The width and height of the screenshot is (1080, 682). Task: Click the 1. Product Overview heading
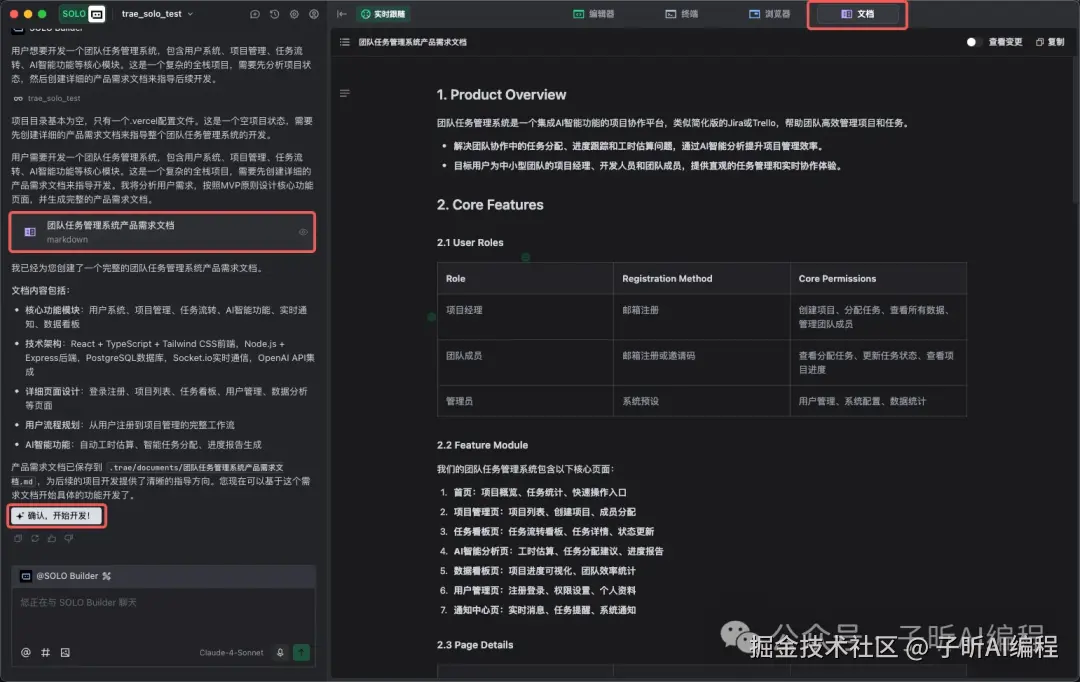(x=501, y=95)
